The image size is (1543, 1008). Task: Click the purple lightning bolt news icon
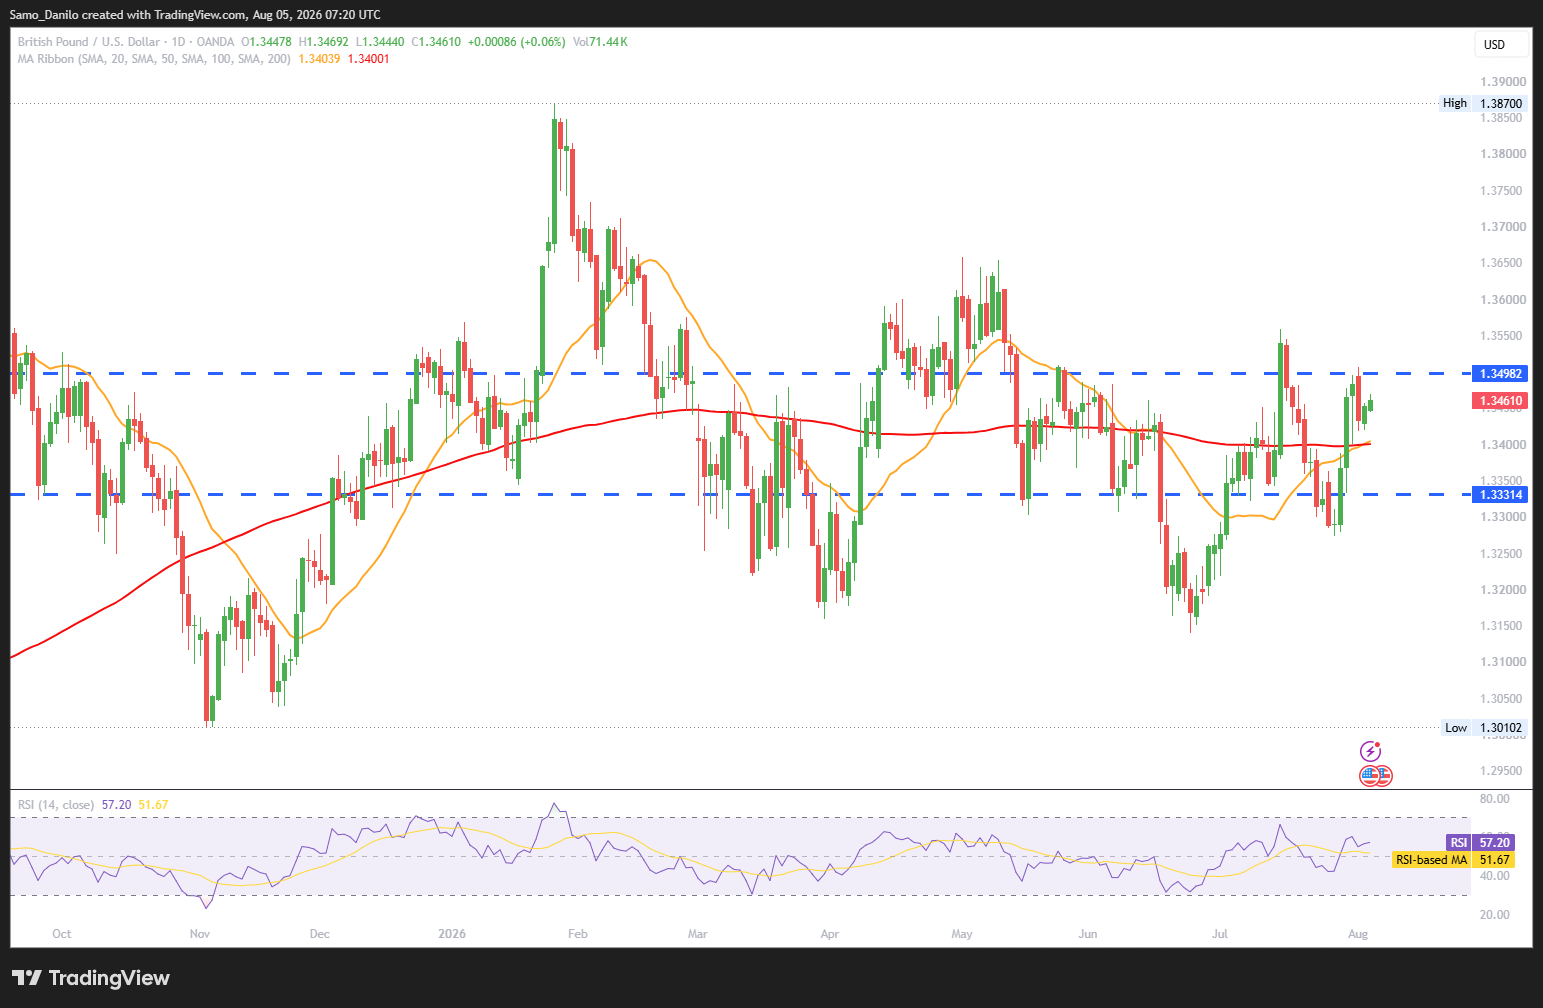pyautogui.click(x=1370, y=751)
